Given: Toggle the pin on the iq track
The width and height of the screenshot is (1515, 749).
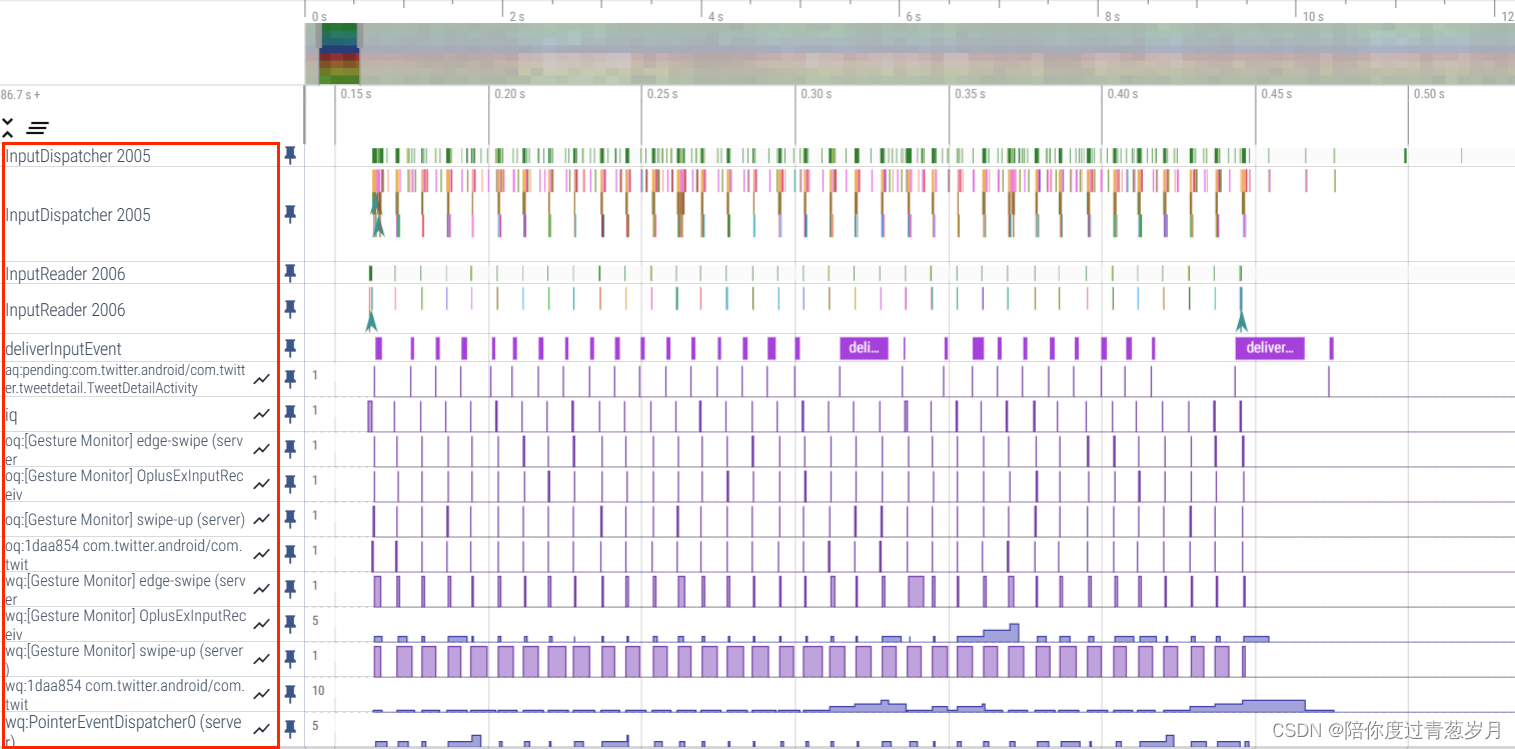Looking at the screenshot, I should pos(290,413).
